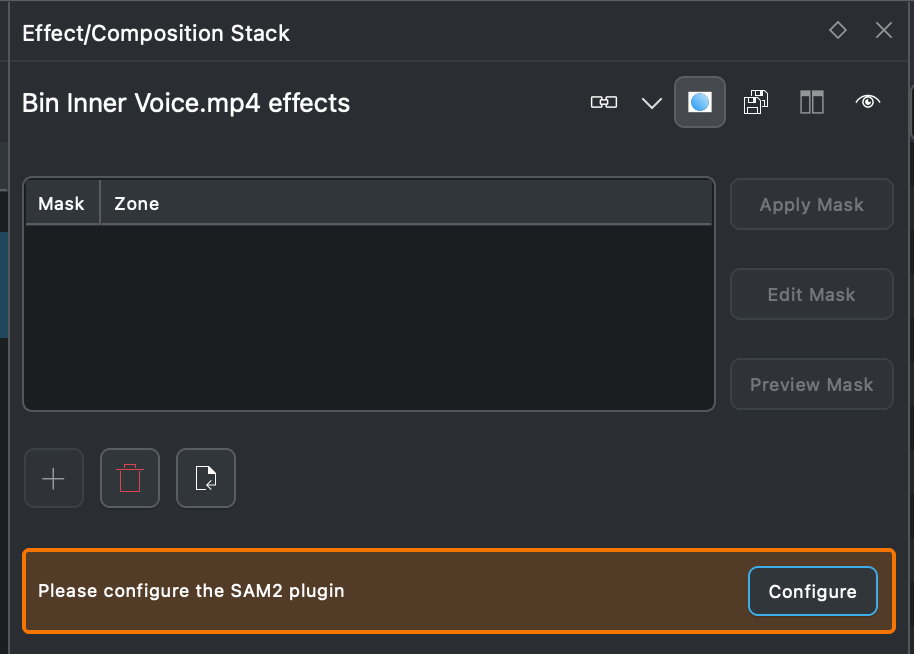Delete mask using the trash icon

point(130,478)
